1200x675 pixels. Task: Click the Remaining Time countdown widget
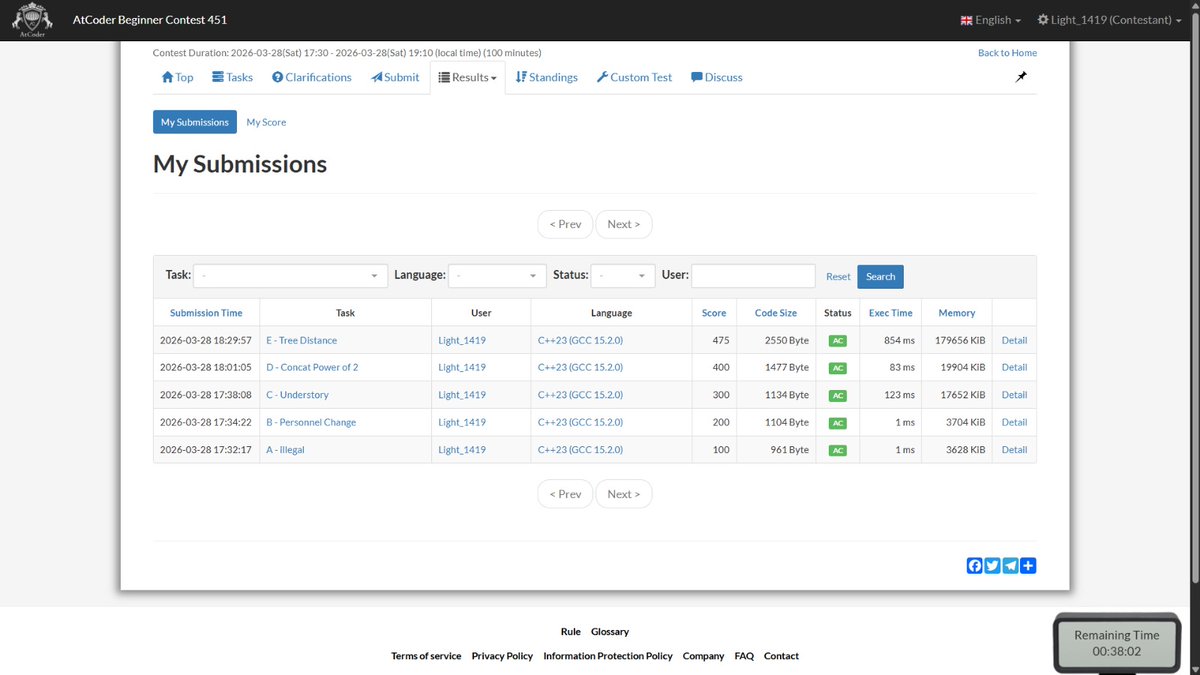tap(1117, 643)
